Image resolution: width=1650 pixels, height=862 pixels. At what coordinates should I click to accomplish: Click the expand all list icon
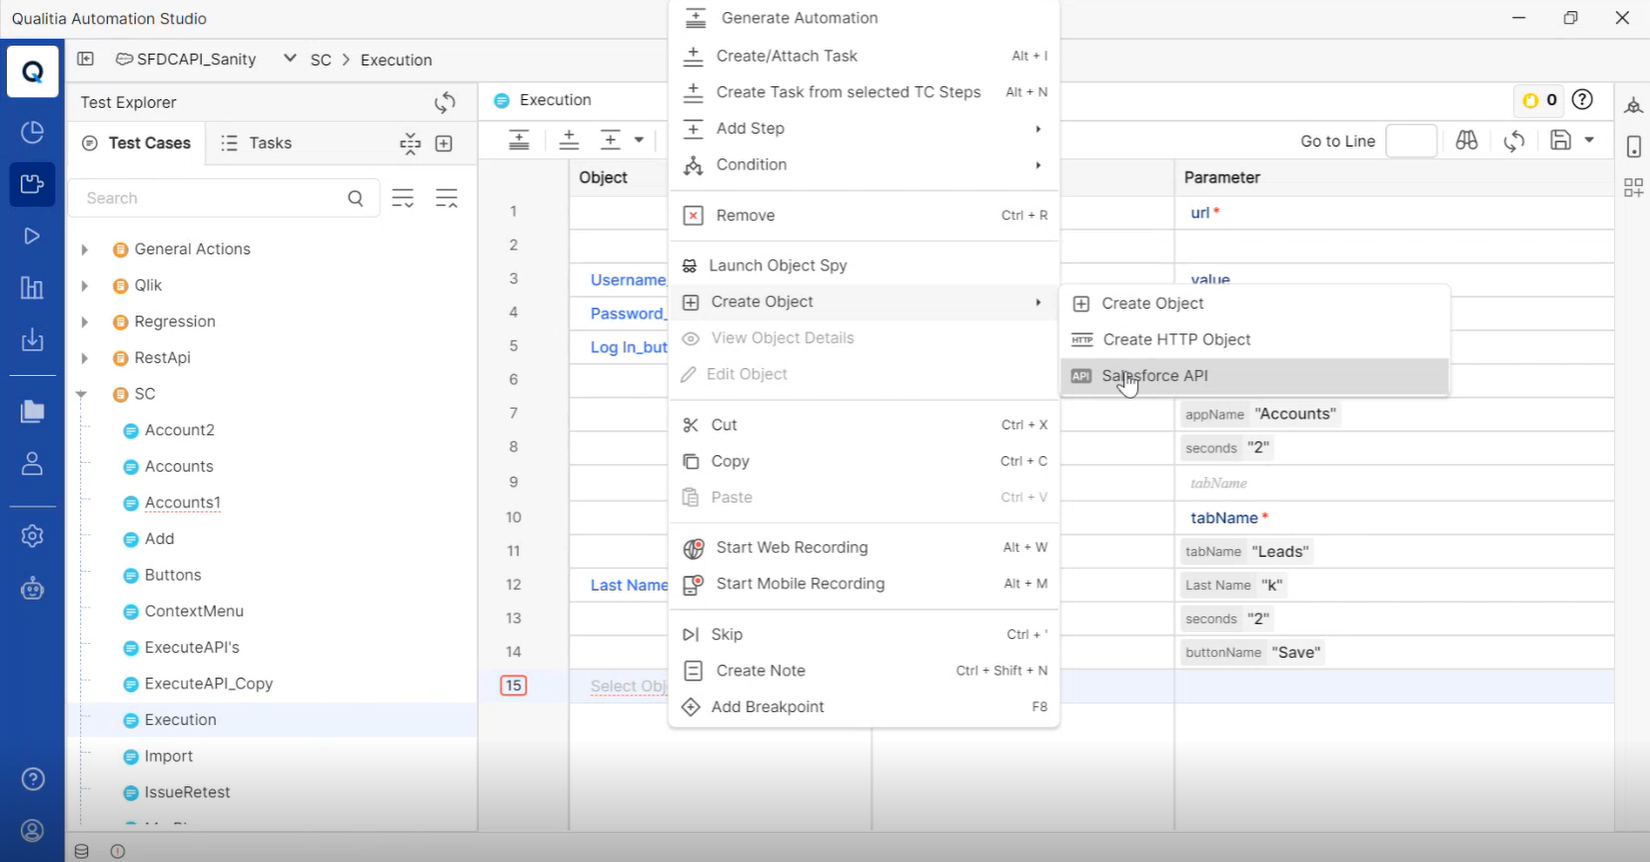pos(403,198)
